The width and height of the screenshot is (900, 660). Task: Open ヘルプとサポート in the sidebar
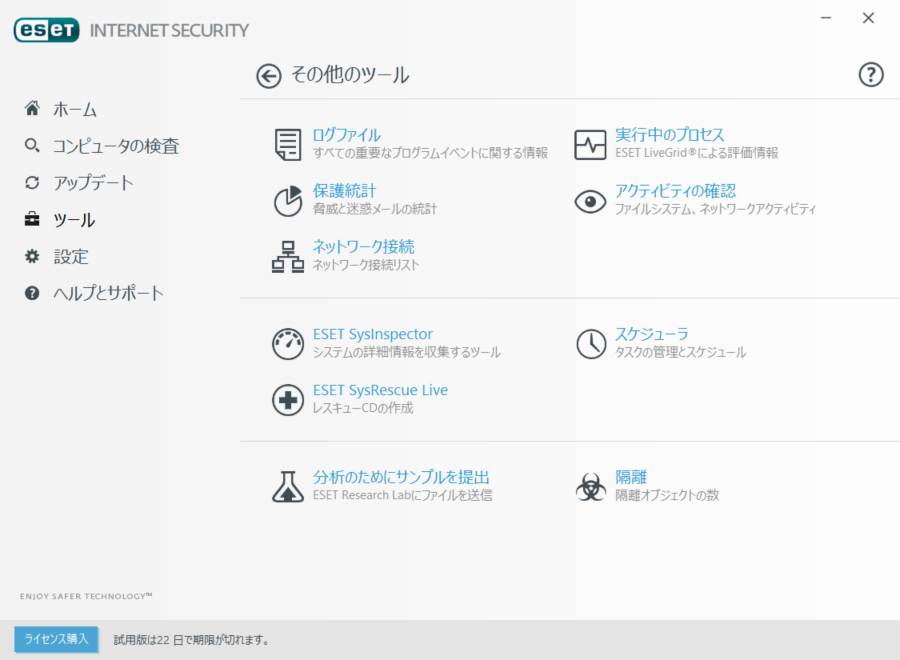coord(108,293)
